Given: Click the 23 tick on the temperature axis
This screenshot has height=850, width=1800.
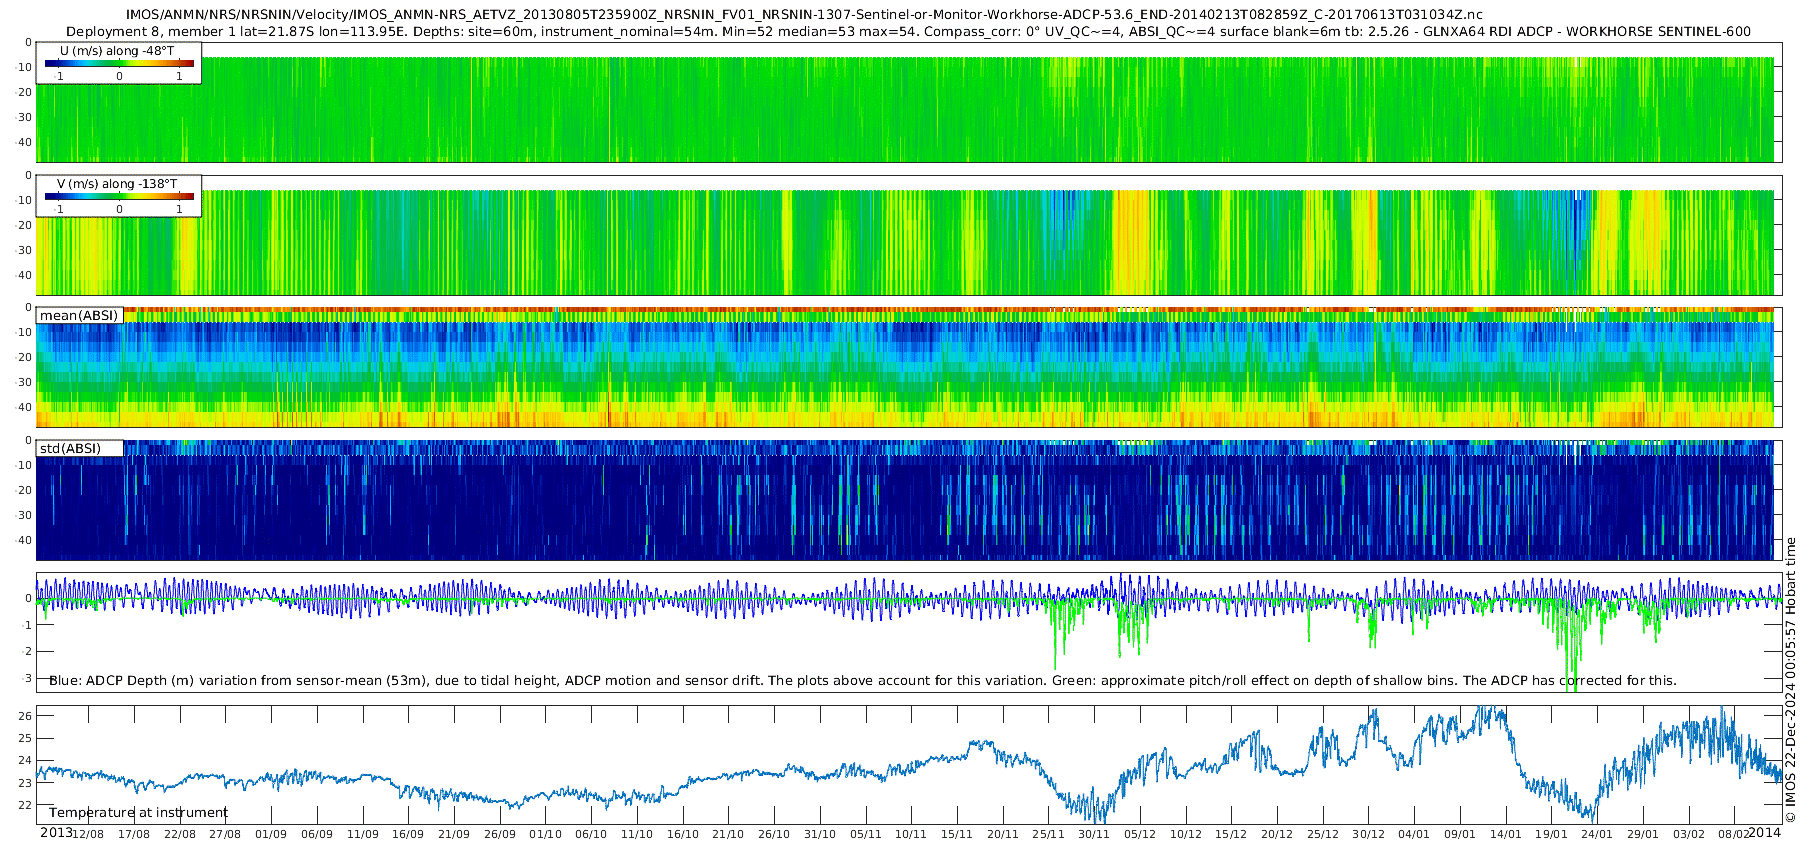Looking at the screenshot, I should pyautogui.click(x=26, y=783).
